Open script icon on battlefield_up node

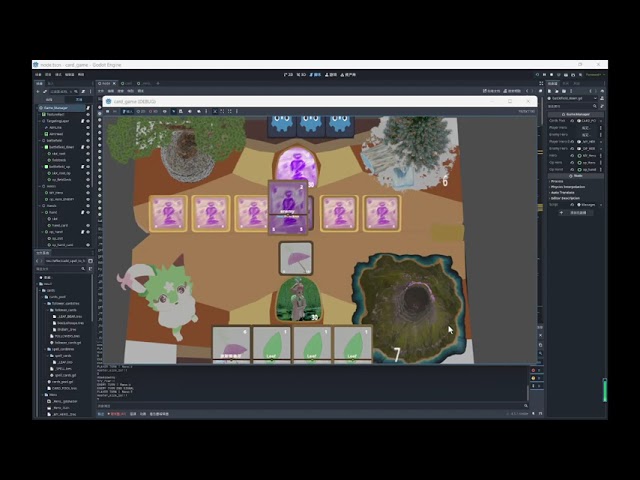tap(82, 167)
